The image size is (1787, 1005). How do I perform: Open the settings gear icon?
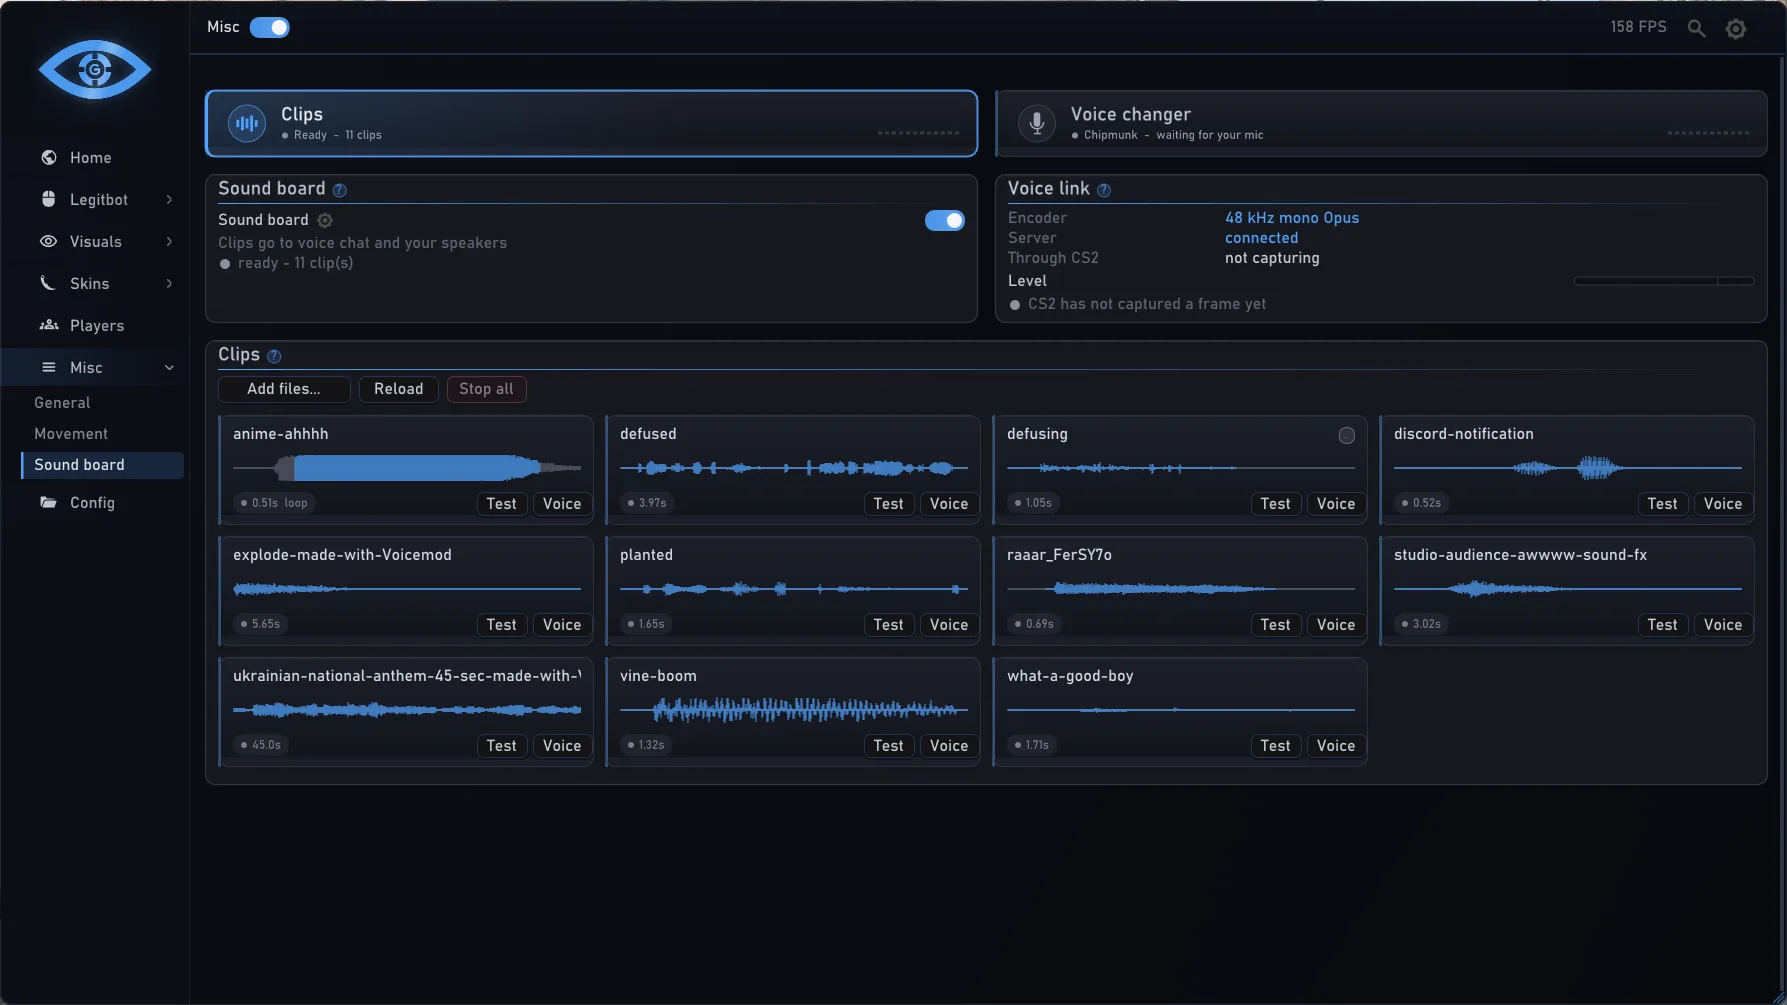(1736, 29)
